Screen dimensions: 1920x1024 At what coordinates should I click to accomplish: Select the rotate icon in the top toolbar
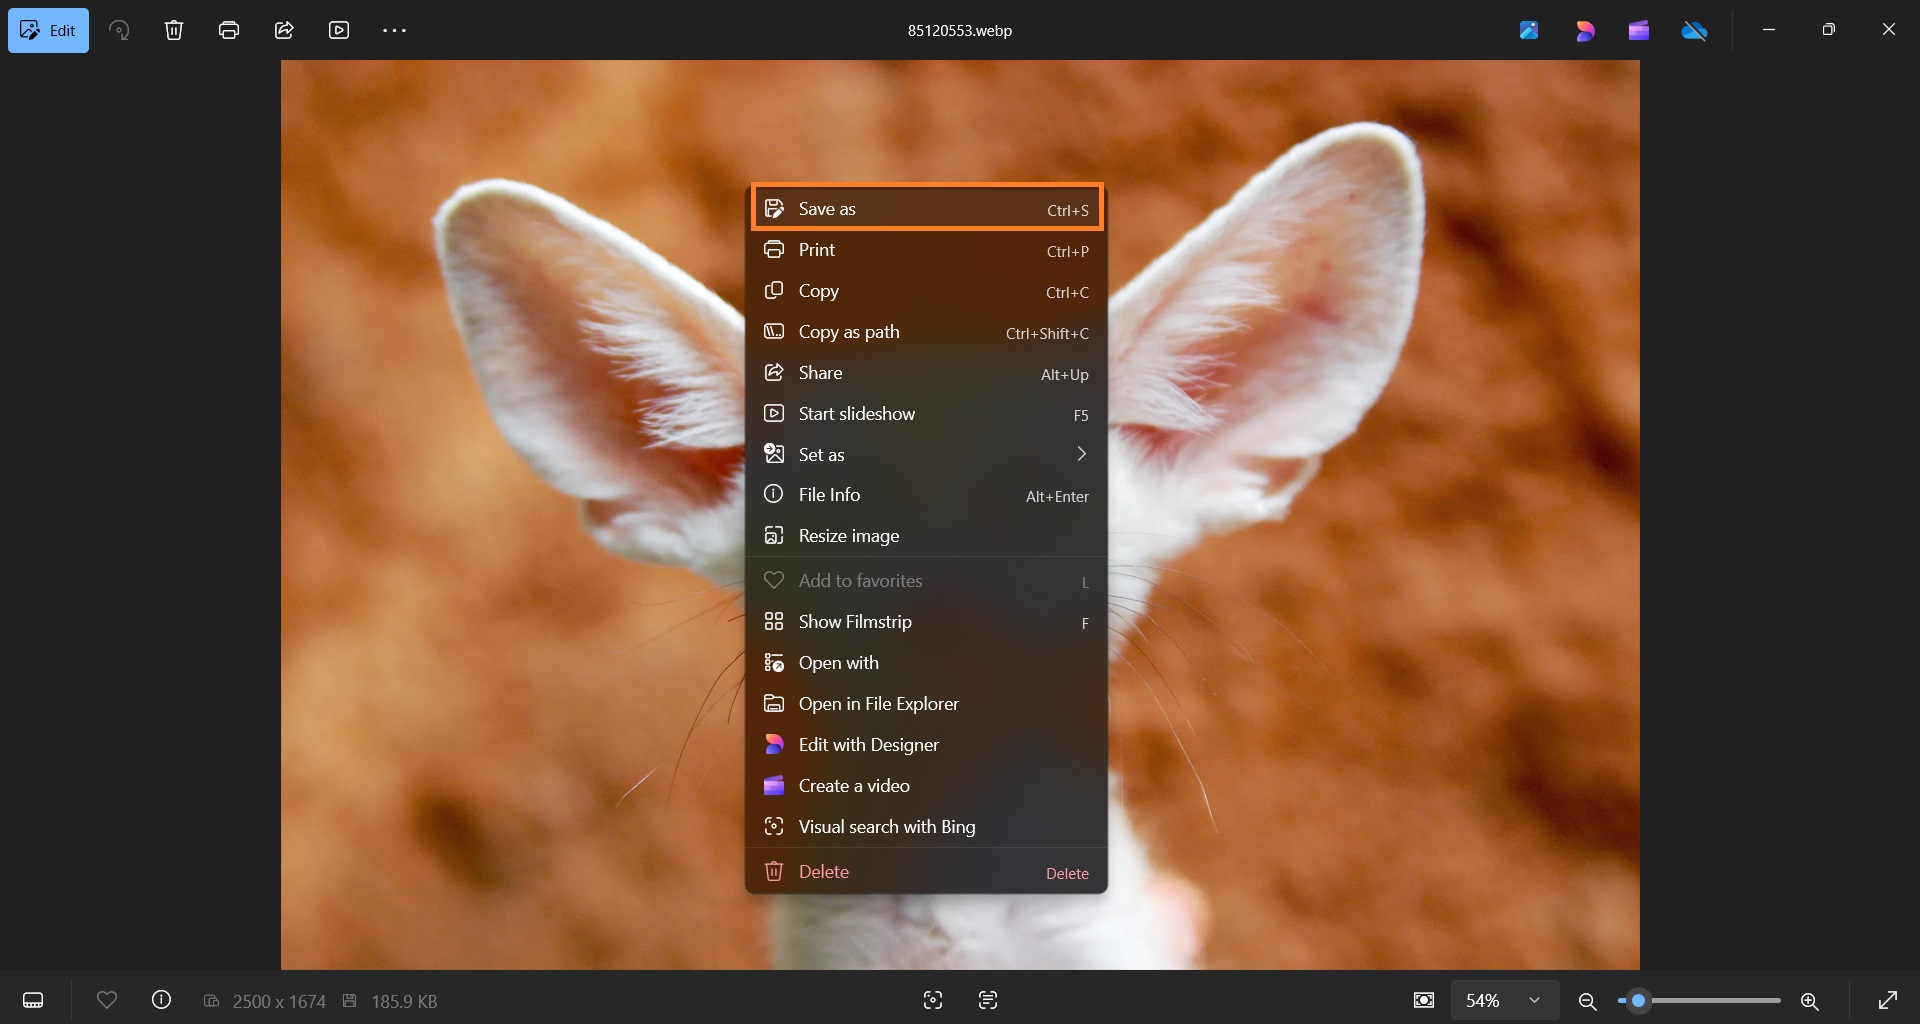pos(119,30)
